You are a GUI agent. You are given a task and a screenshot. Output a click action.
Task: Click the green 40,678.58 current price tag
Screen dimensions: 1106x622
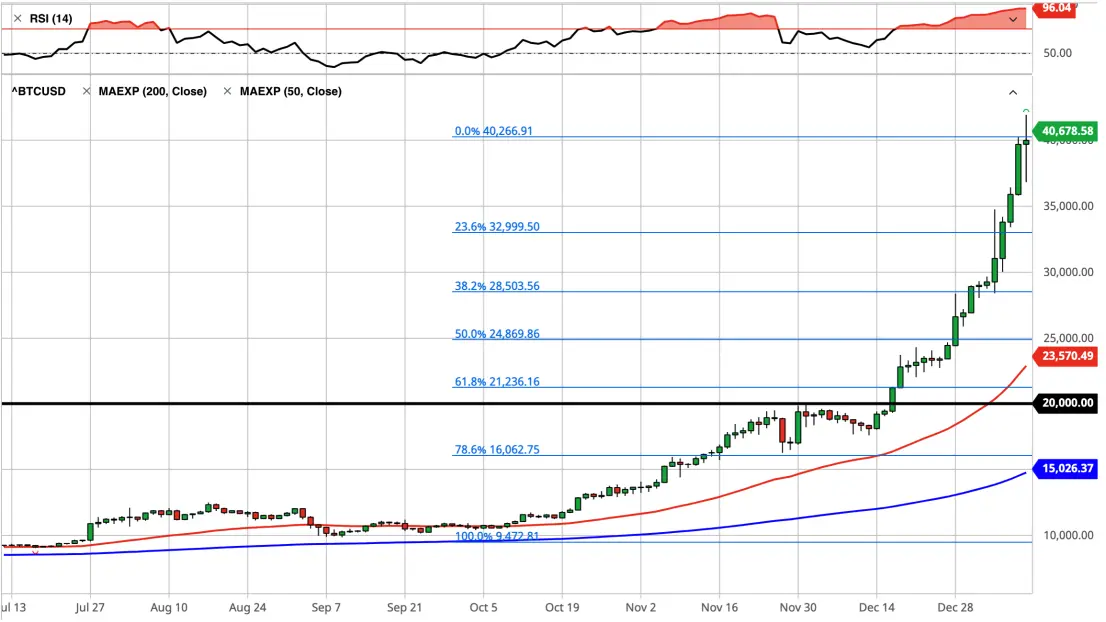pos(1065,131)
